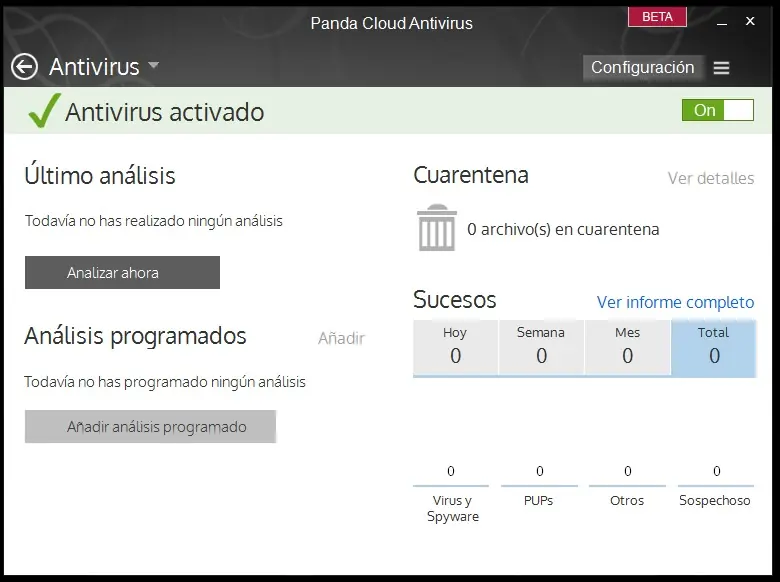Click the Sucesos heading
Screen dimensions: 780x582
click(455, 300)
